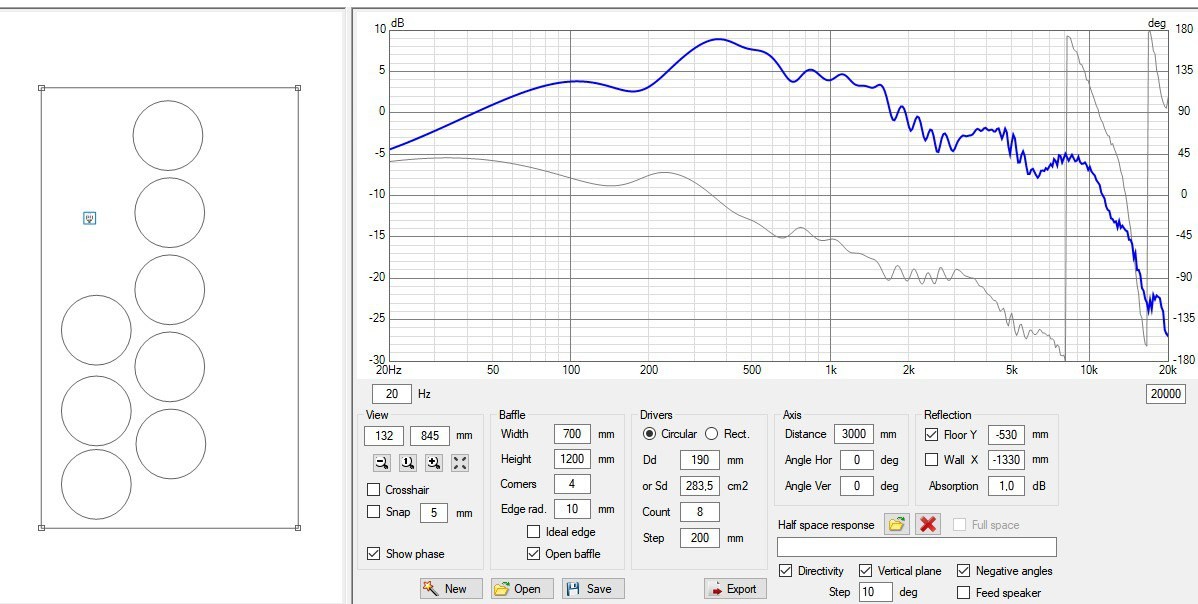The image size is (1198, 604).
Task: Click the fit-to-view arrows icon
Action: [459, 462]
